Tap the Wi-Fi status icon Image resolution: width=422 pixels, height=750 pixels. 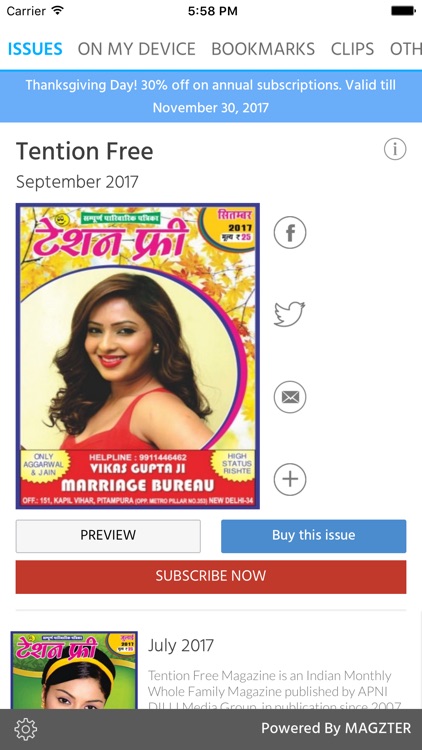[58, 11]
